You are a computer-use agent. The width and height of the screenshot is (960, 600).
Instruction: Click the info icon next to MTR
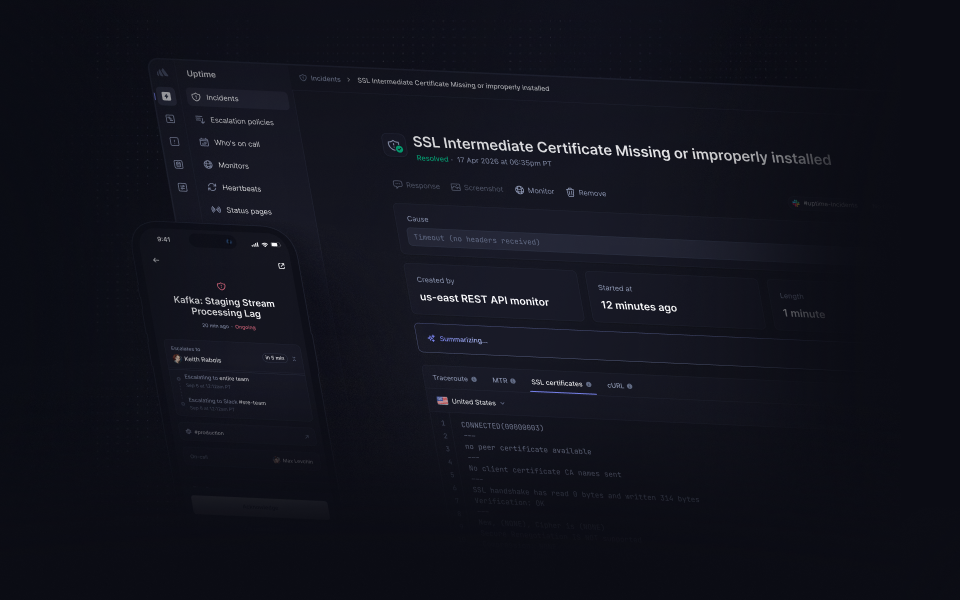(x=513, y=381)
